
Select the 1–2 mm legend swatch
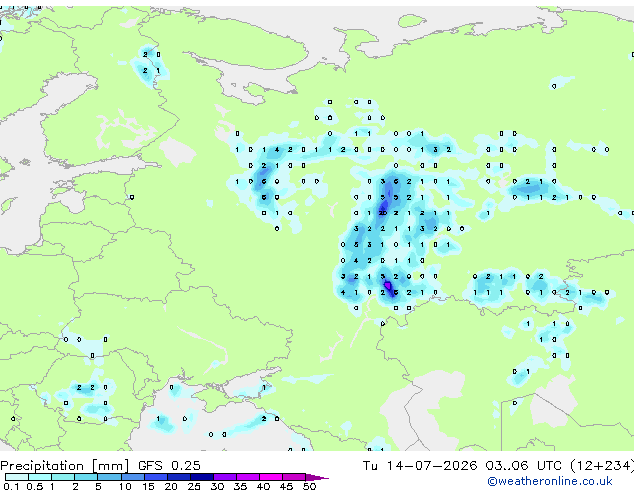click(x=63, y=477)
